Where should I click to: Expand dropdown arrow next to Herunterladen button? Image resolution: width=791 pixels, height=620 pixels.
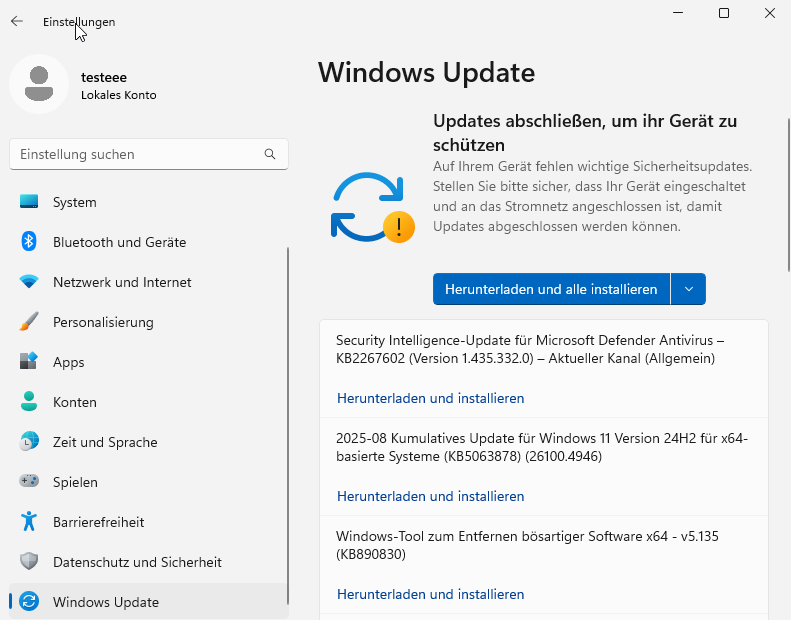tap(688, 289)
